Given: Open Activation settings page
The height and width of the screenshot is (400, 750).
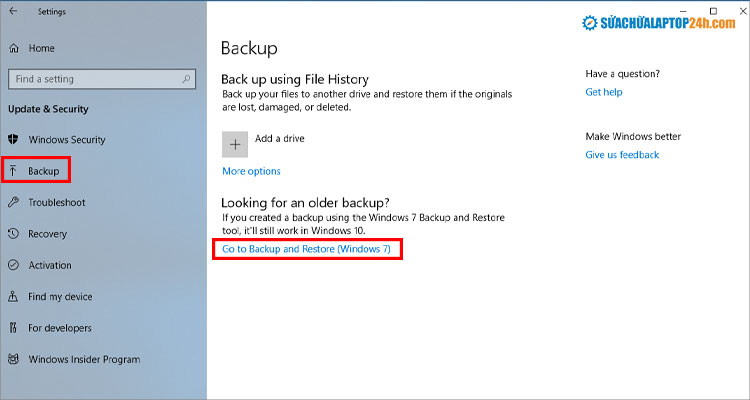Looking at the screenshot, I should (x=50, y=265).
